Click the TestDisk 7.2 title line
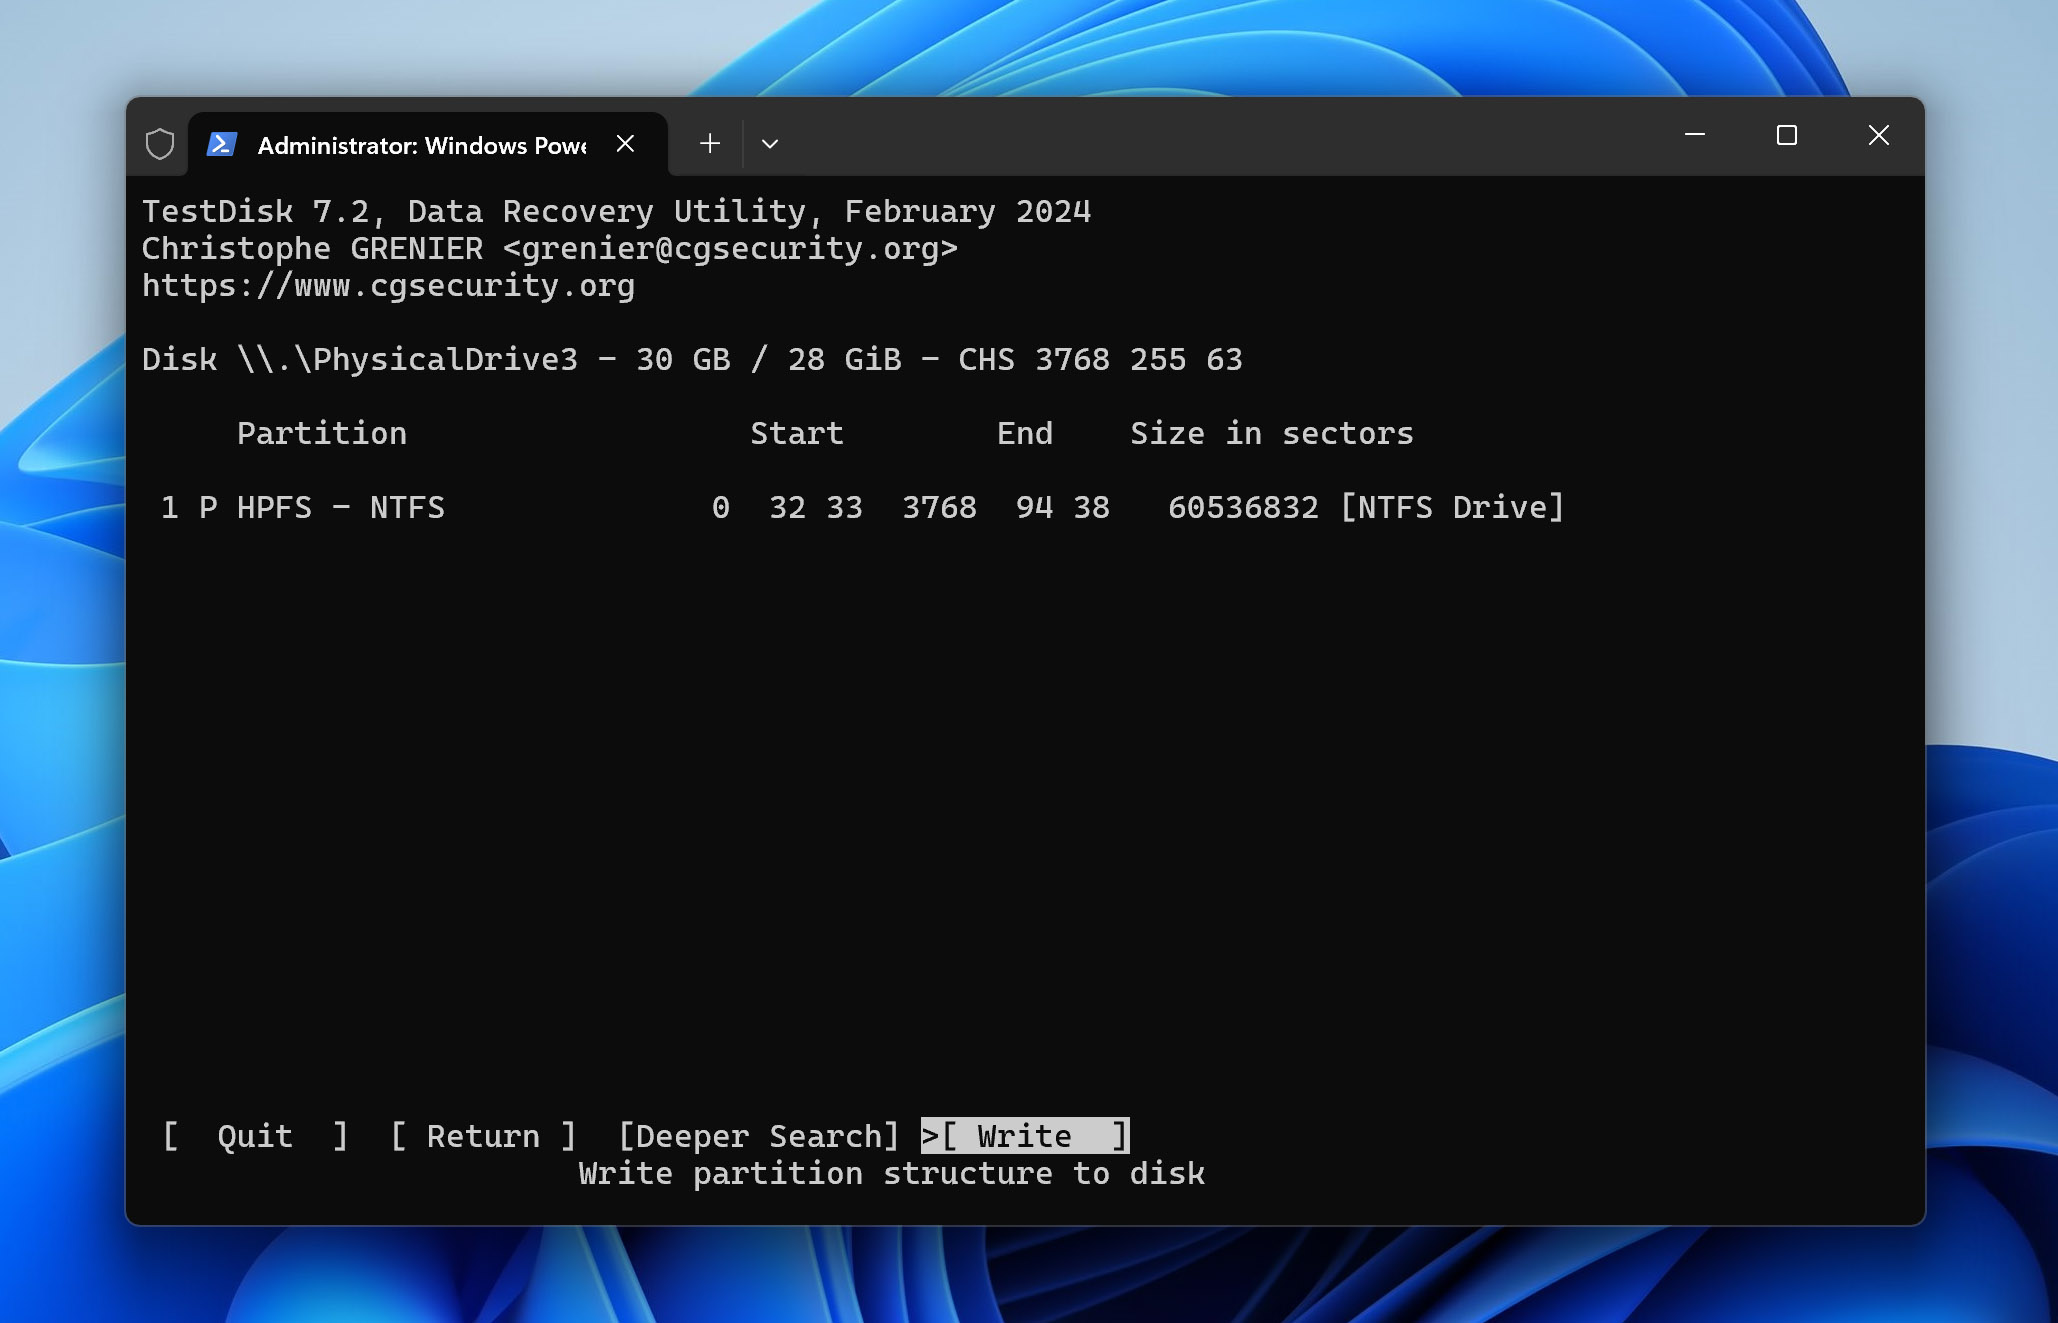 click(x=616, y=212)
